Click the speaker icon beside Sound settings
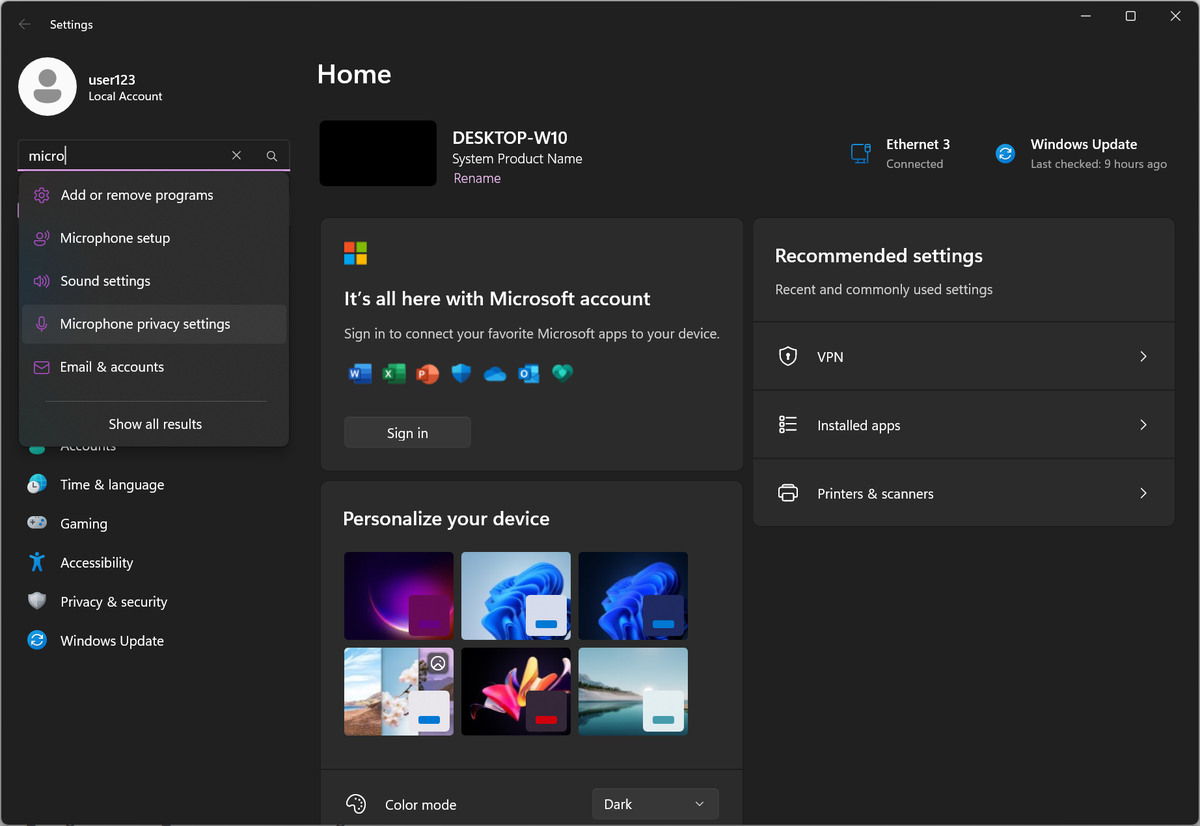1200x826 pixels. pos(41,281)
